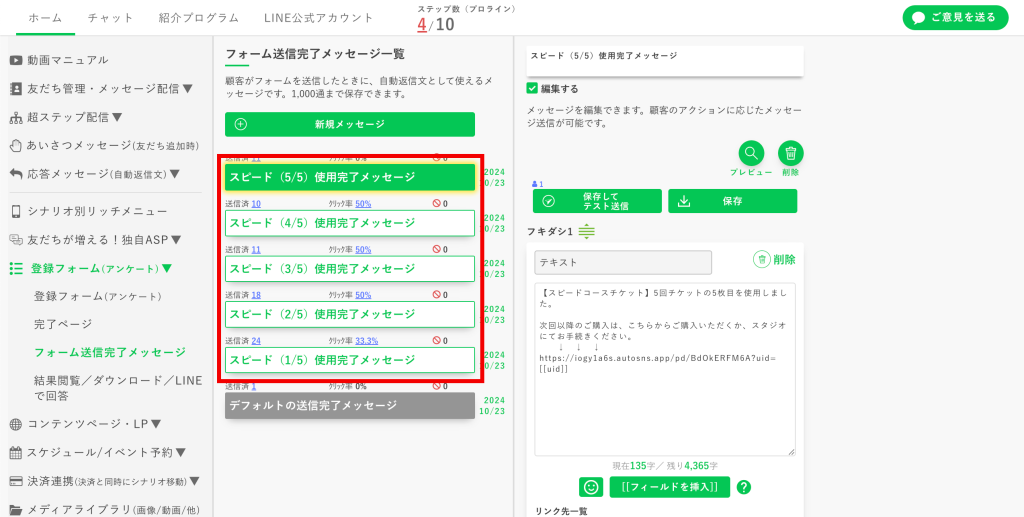
Task: Click into the message body text area
Action: [x=665, y=369]
